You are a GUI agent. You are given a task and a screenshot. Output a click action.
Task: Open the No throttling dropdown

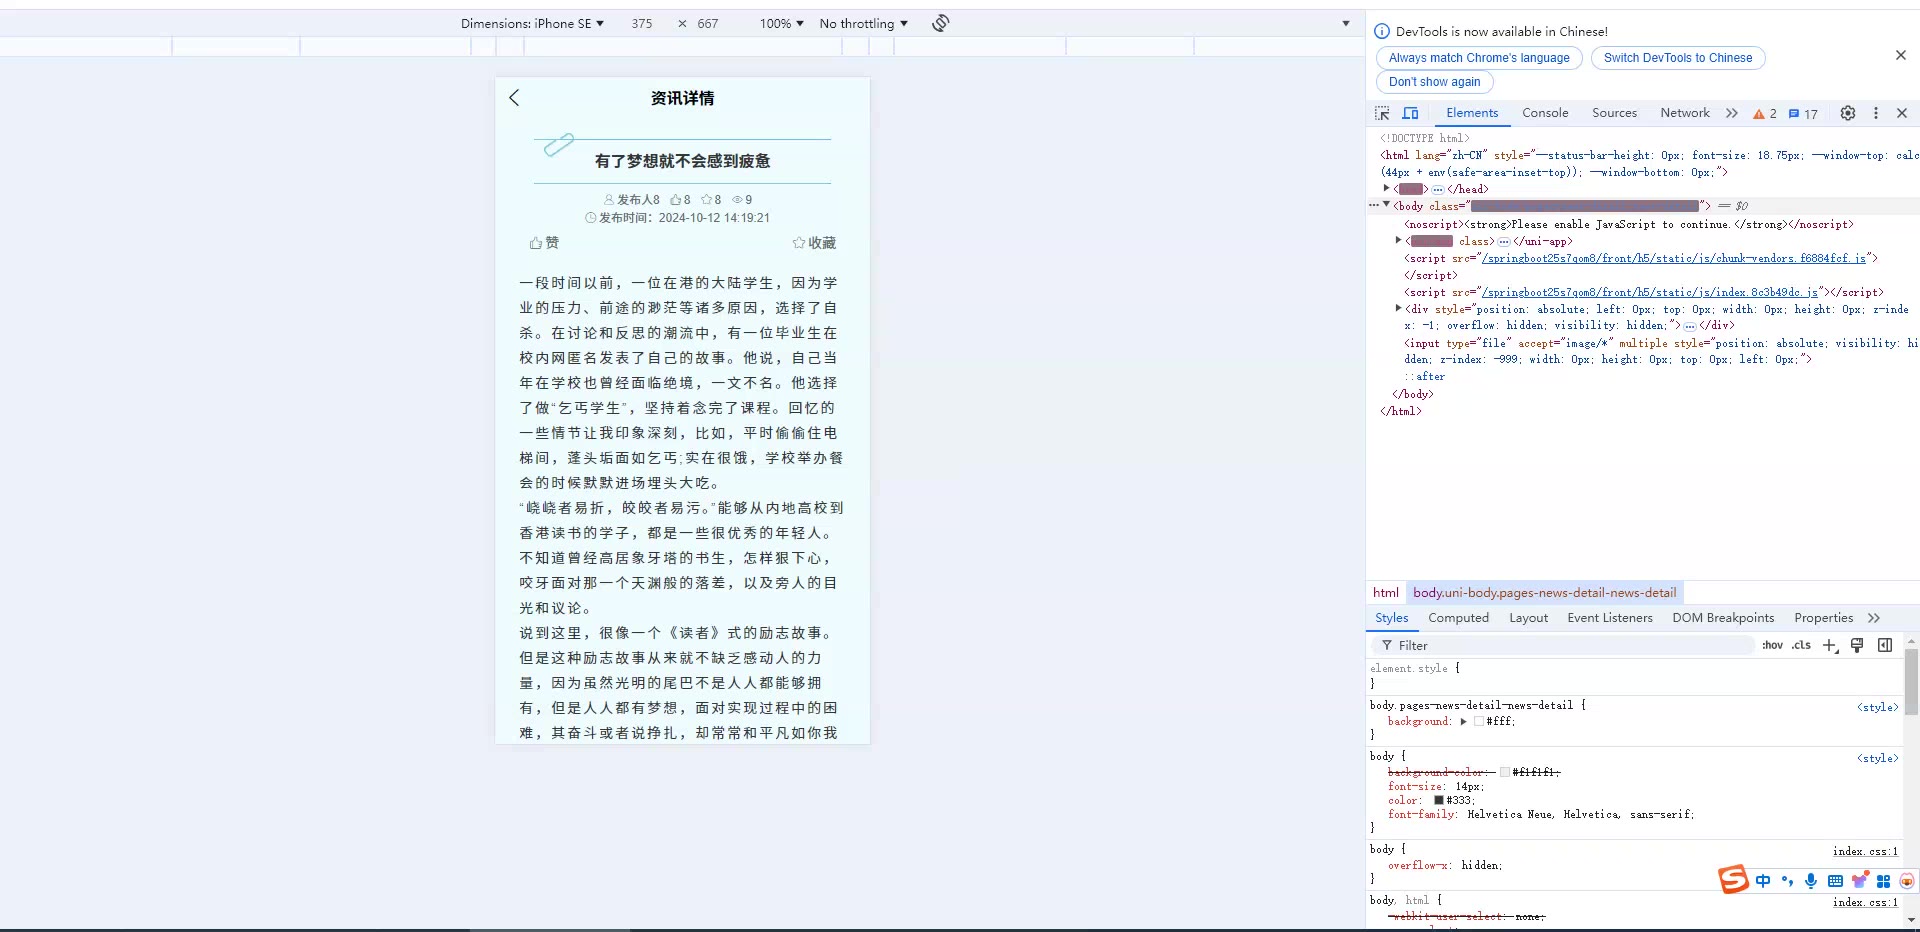click(x=863, y=23)
